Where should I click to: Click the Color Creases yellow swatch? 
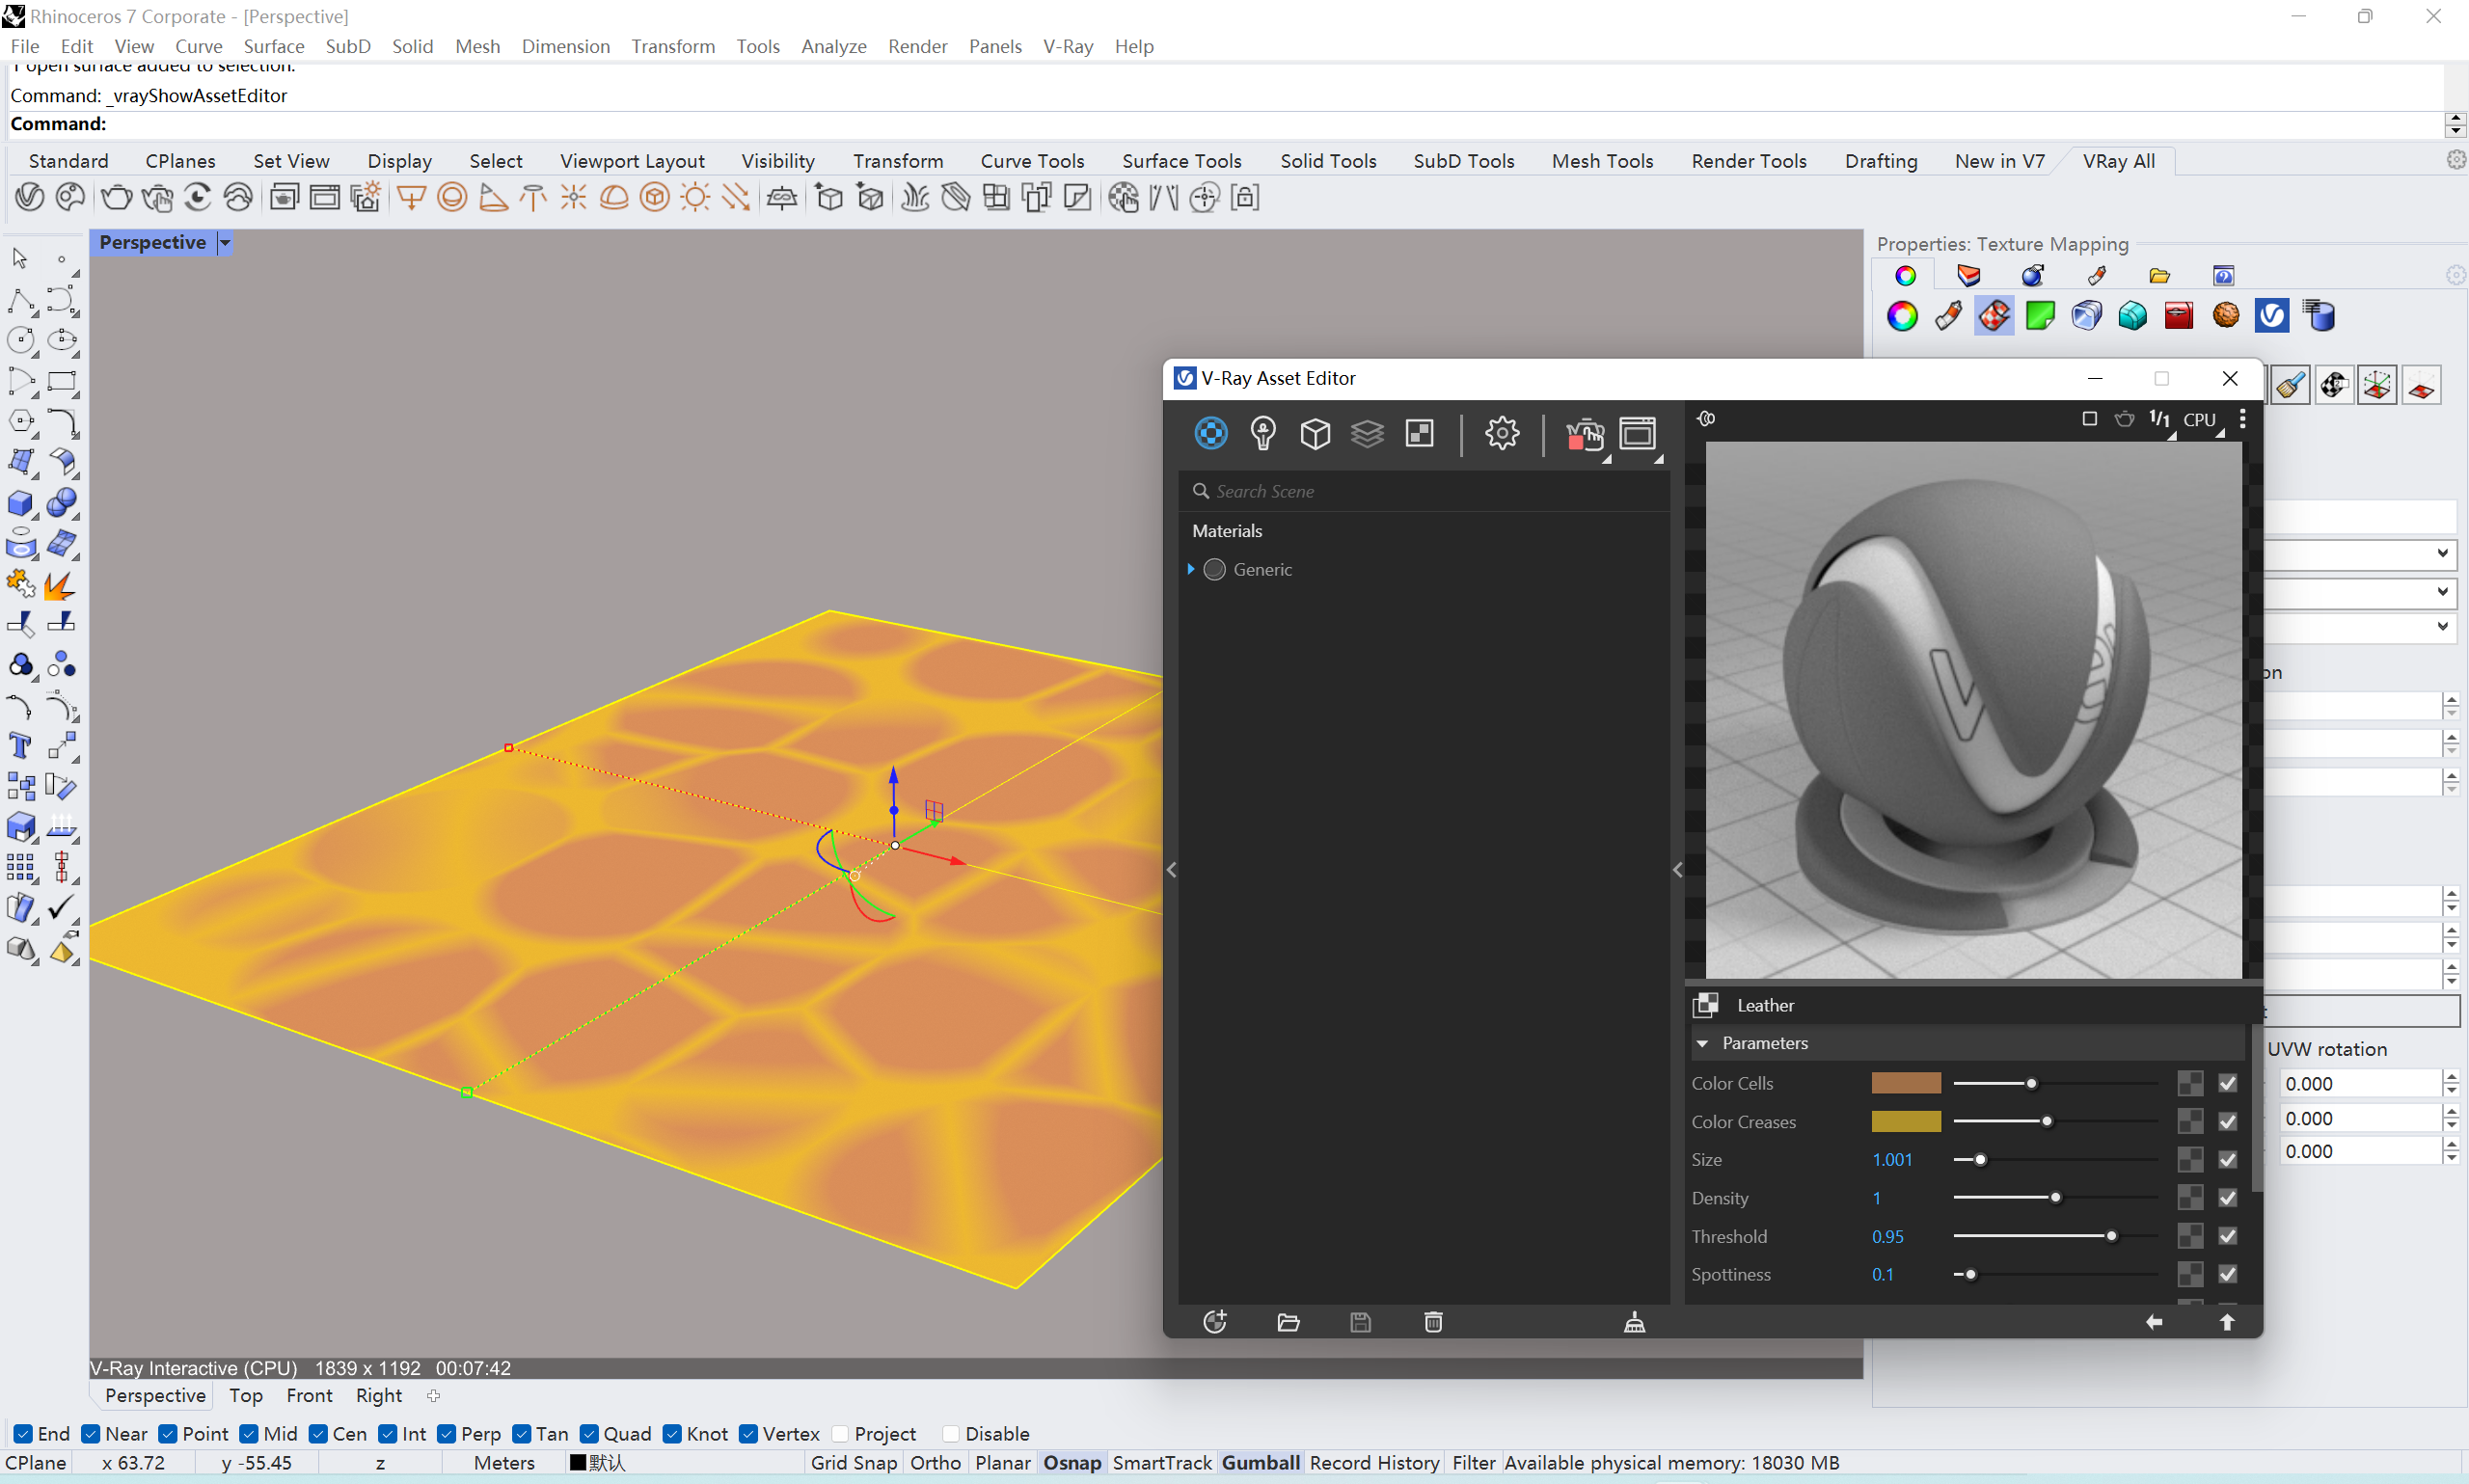click(x=1906, y=1121)
